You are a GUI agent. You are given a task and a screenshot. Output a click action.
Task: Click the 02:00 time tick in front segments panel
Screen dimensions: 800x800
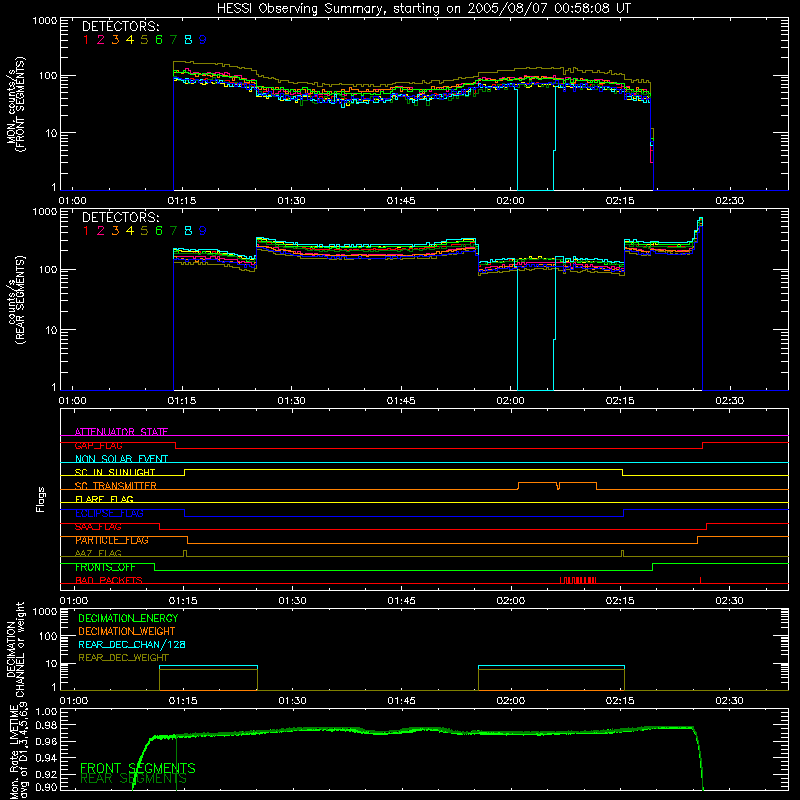point(510,201)
